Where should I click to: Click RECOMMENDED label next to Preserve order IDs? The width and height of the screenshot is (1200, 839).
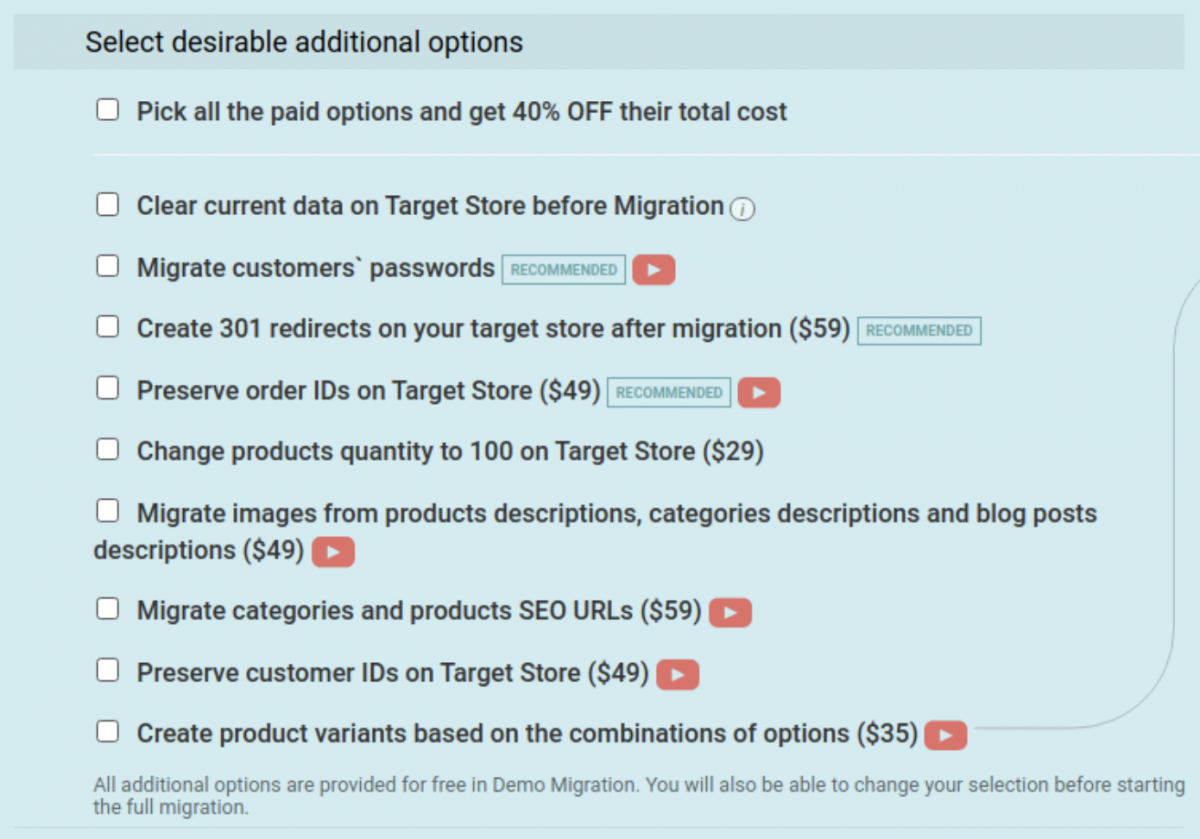[668, 392]
